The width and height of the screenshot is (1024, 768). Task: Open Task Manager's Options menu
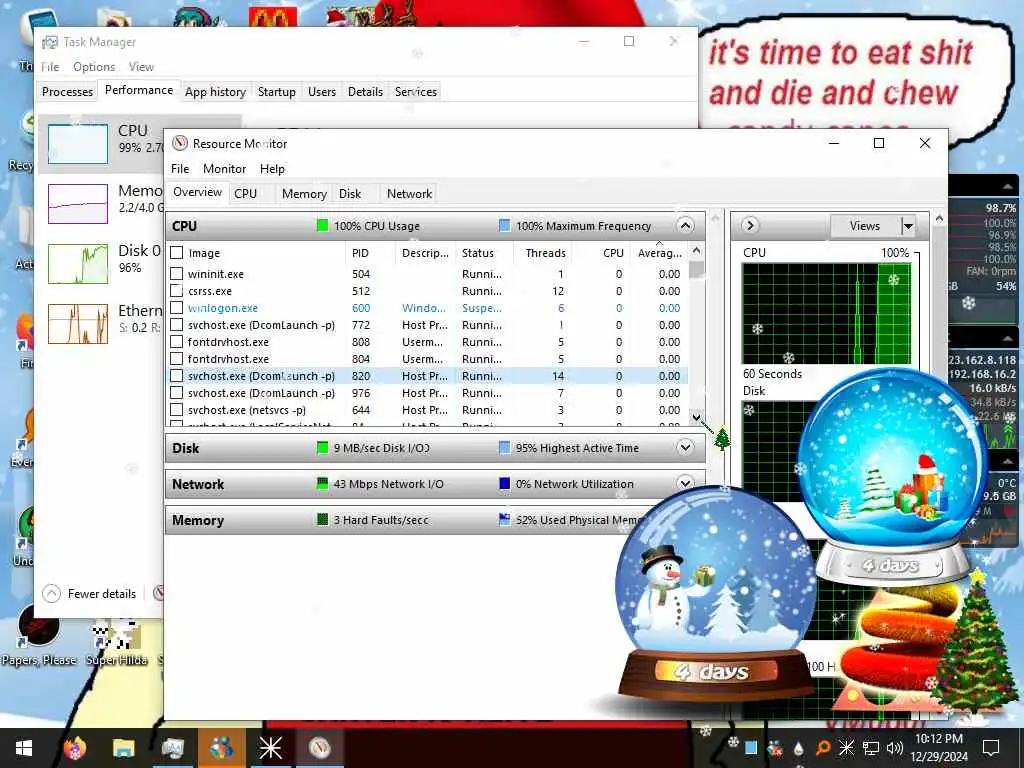point(94,67)
